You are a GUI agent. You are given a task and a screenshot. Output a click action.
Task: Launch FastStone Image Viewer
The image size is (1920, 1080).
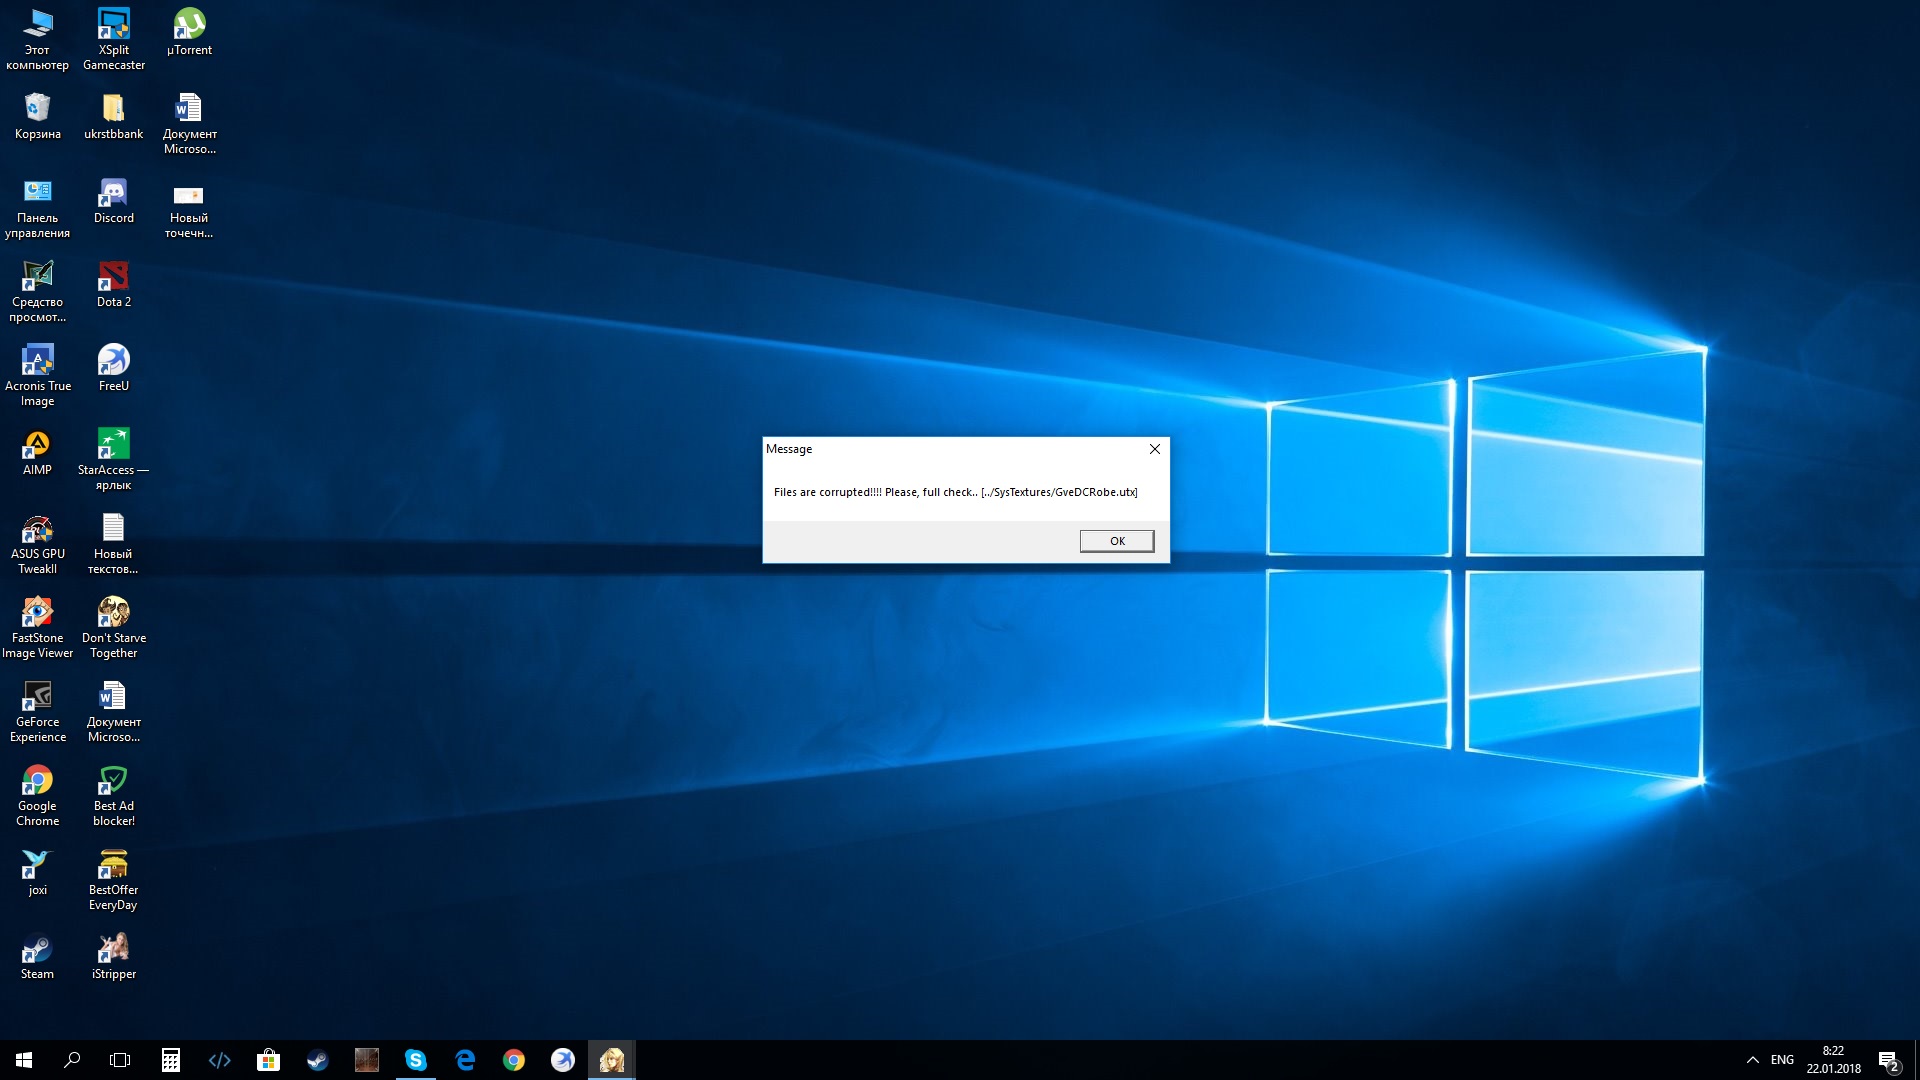pos(36,611)
